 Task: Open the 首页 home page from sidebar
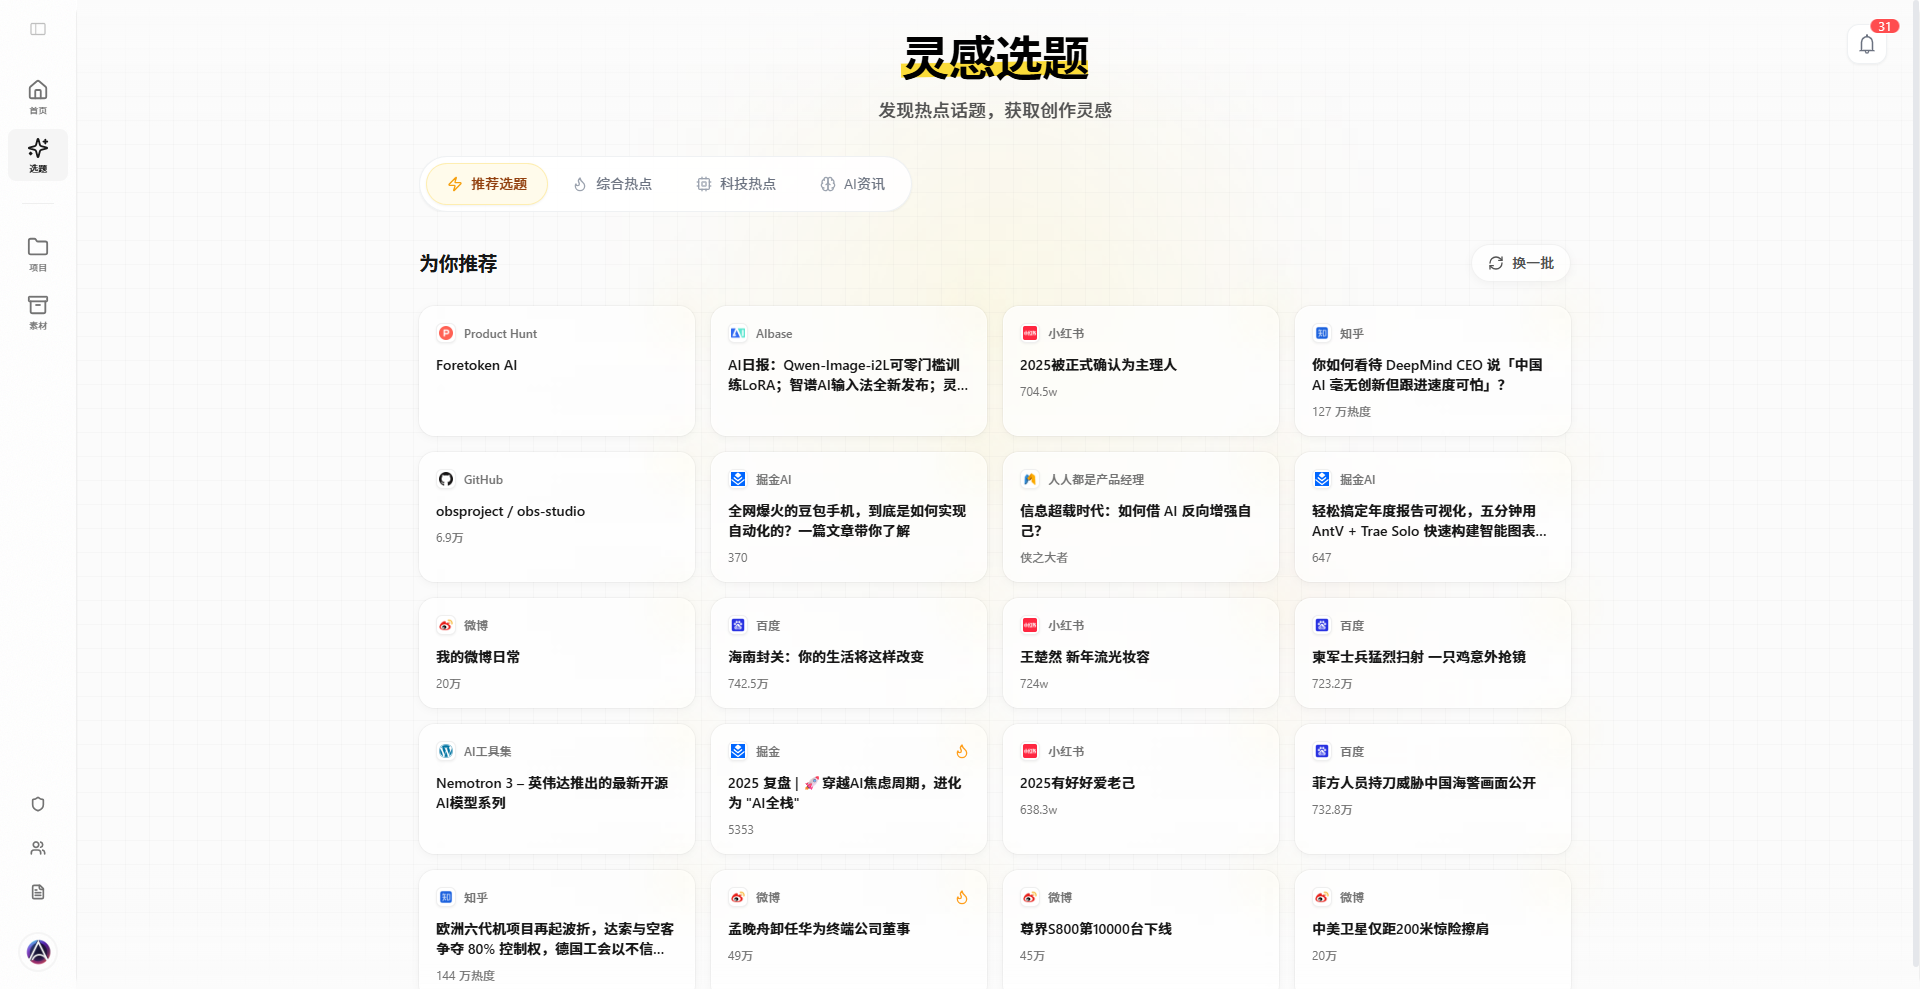(38, 96)
